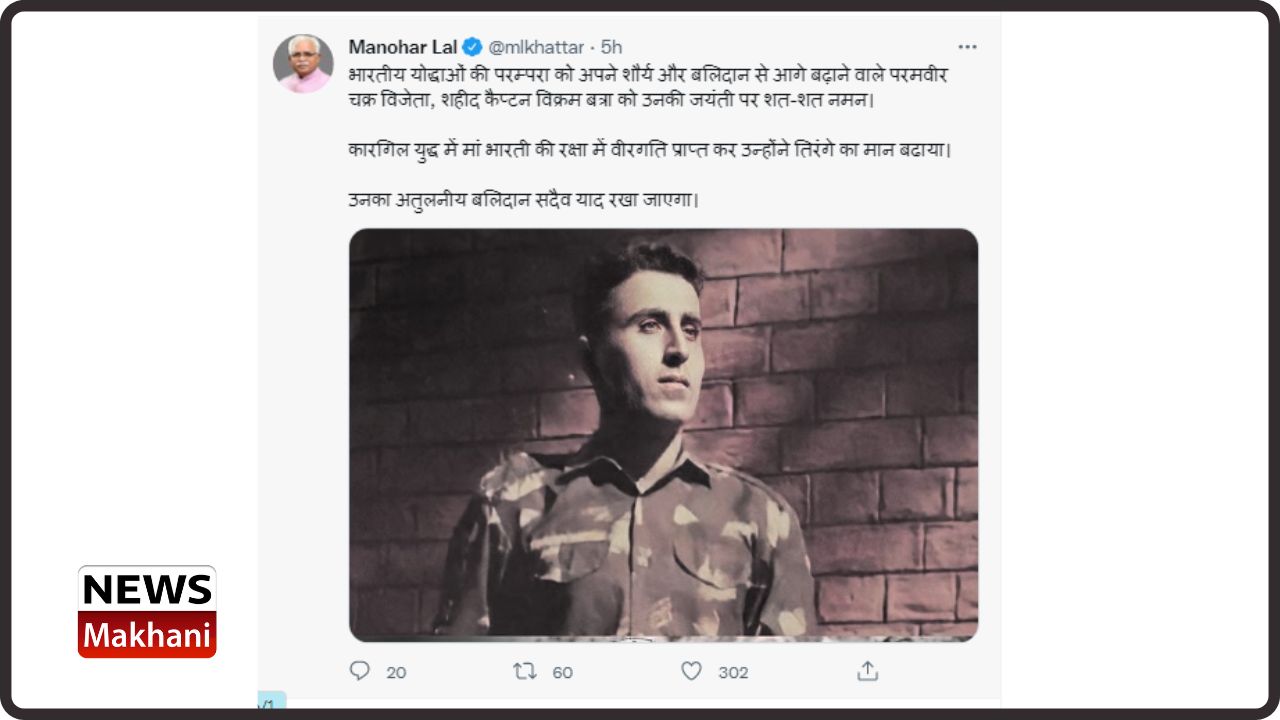Open the share icon under the tweet
Screen dimensions: 1280x720
click(x=867, y=671)
